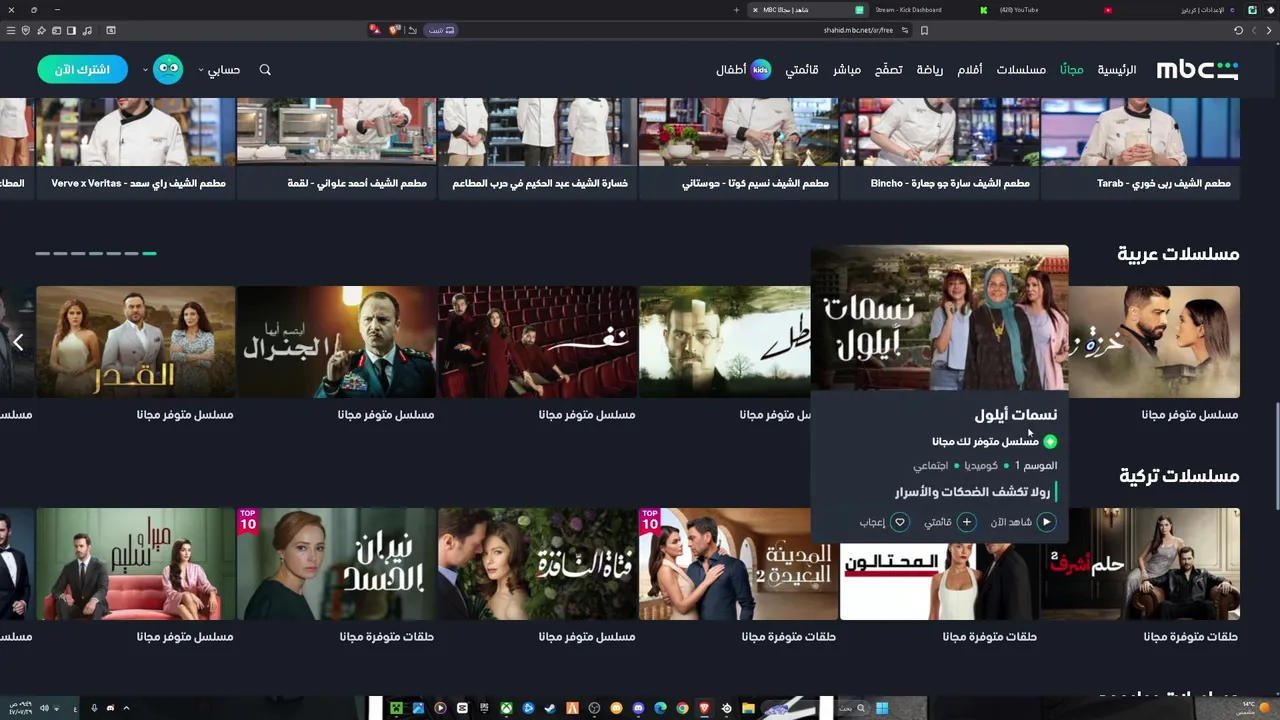Open the قائمتي menu item
The height and width of the screenshot is (720, 1280).
802,70
